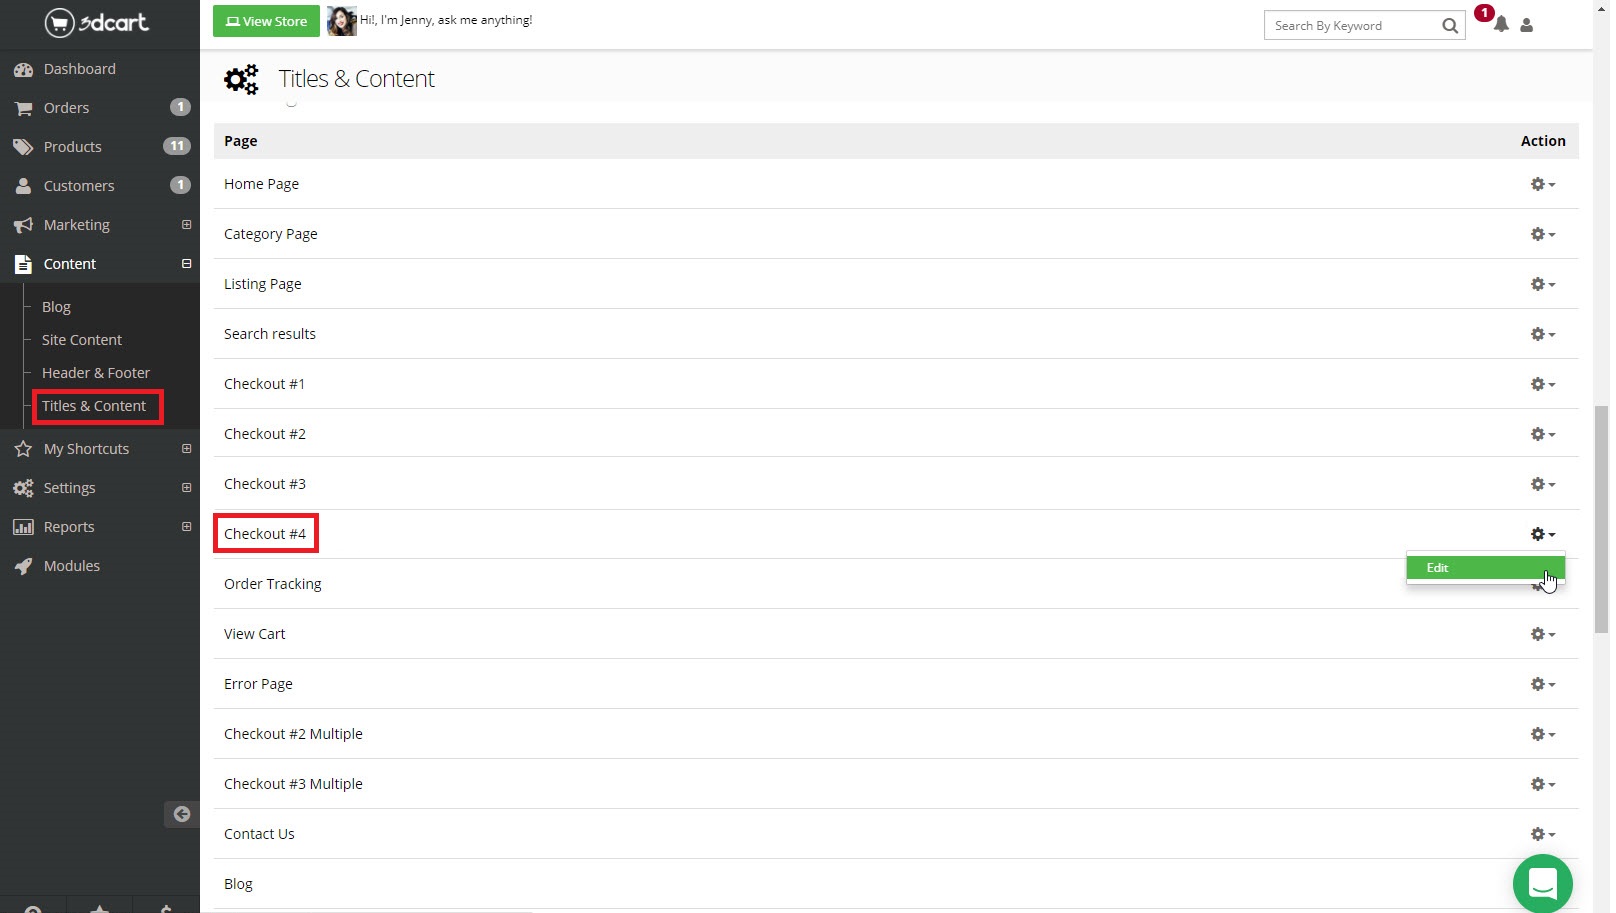Expand the Marketing menu section
This screenshot has height=913, width=1616.
point(186,225)
